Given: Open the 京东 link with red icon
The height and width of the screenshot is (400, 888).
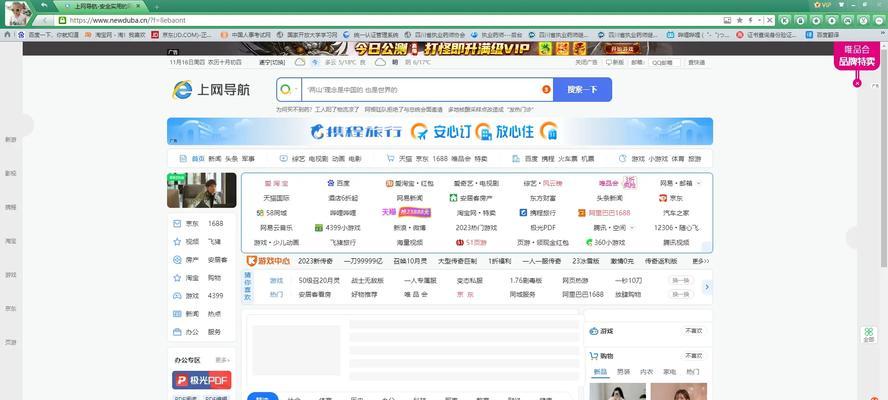Looking at the screenshot, I should pos(671,198).
